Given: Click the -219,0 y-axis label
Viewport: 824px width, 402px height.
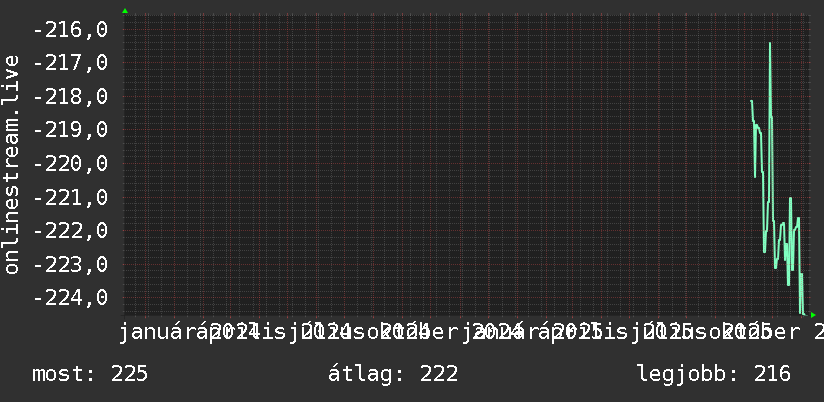Looking at the screenshot, I should [x=70, y=130].
